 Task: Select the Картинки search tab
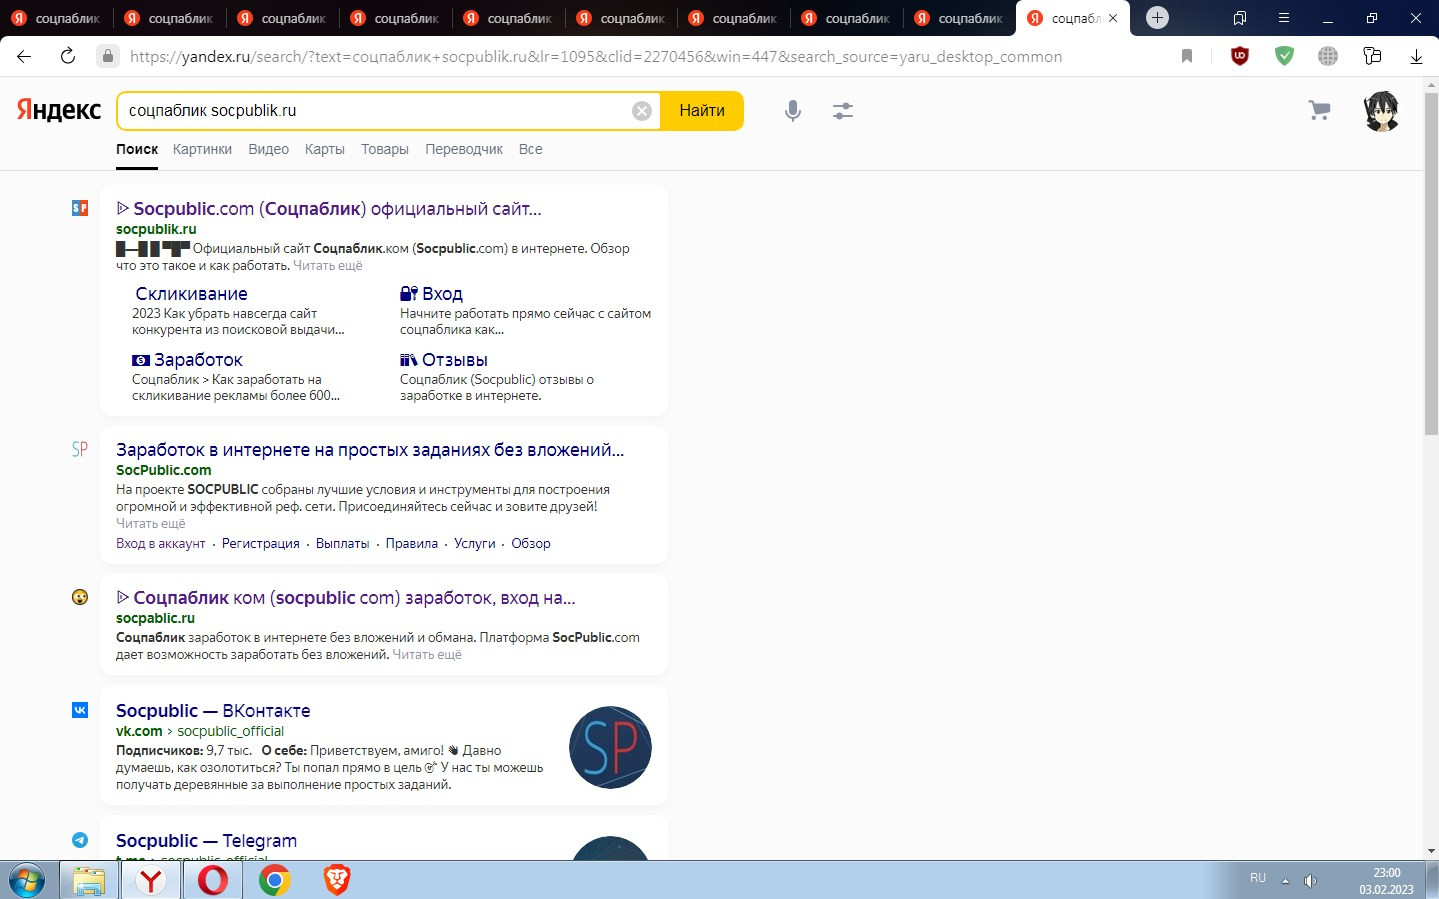[x=202, y=149]
